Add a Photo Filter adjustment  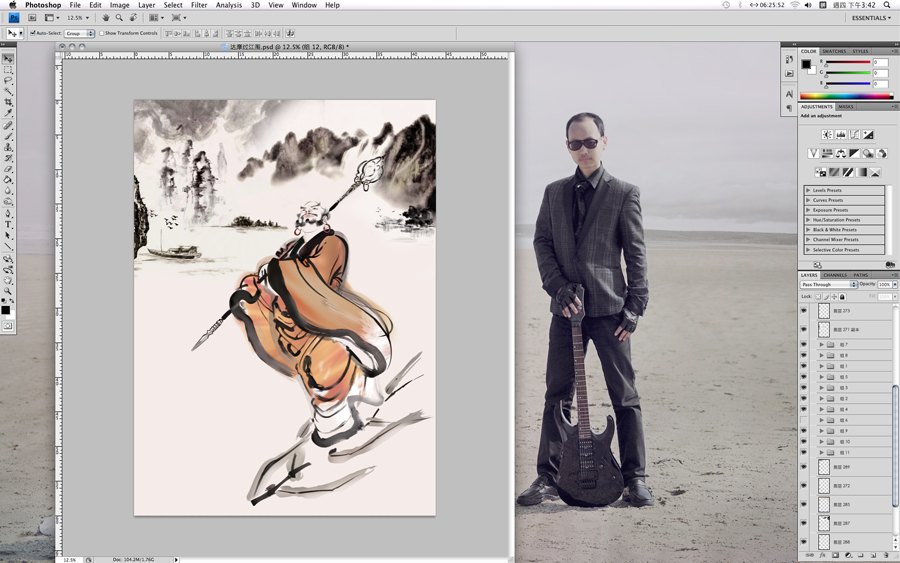point(868,153)
